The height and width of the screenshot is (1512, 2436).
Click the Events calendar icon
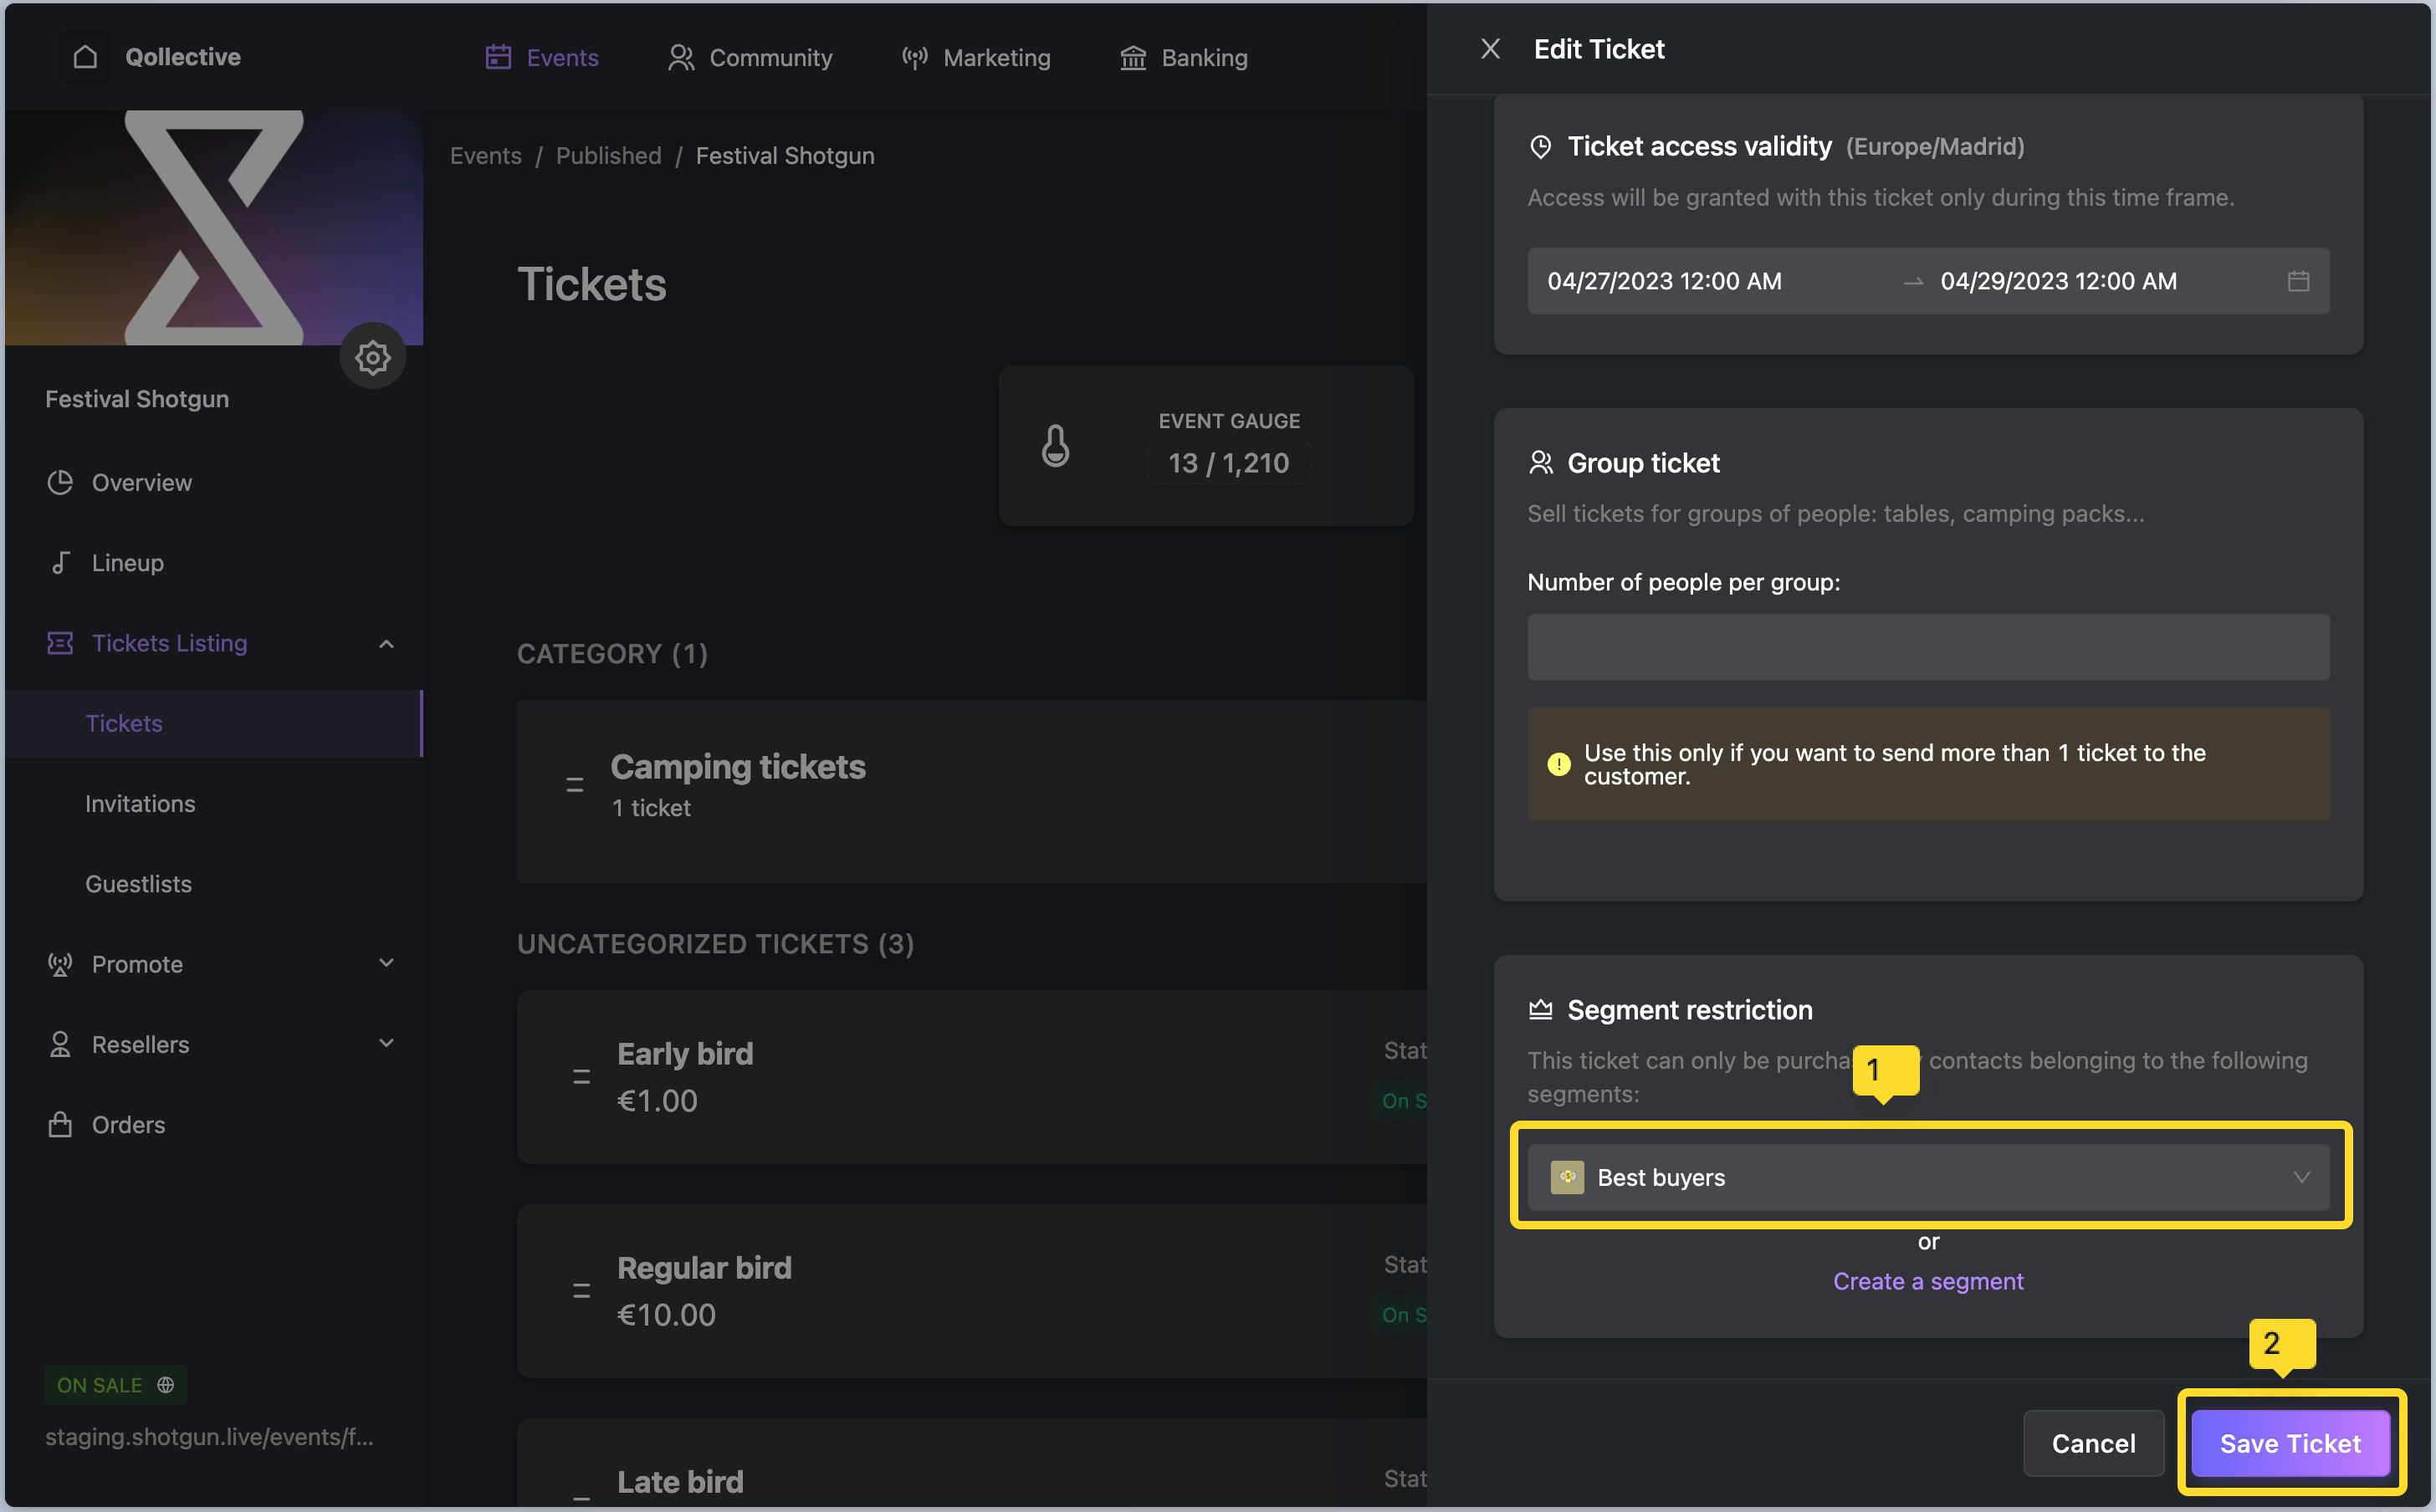tap(498, 57)
